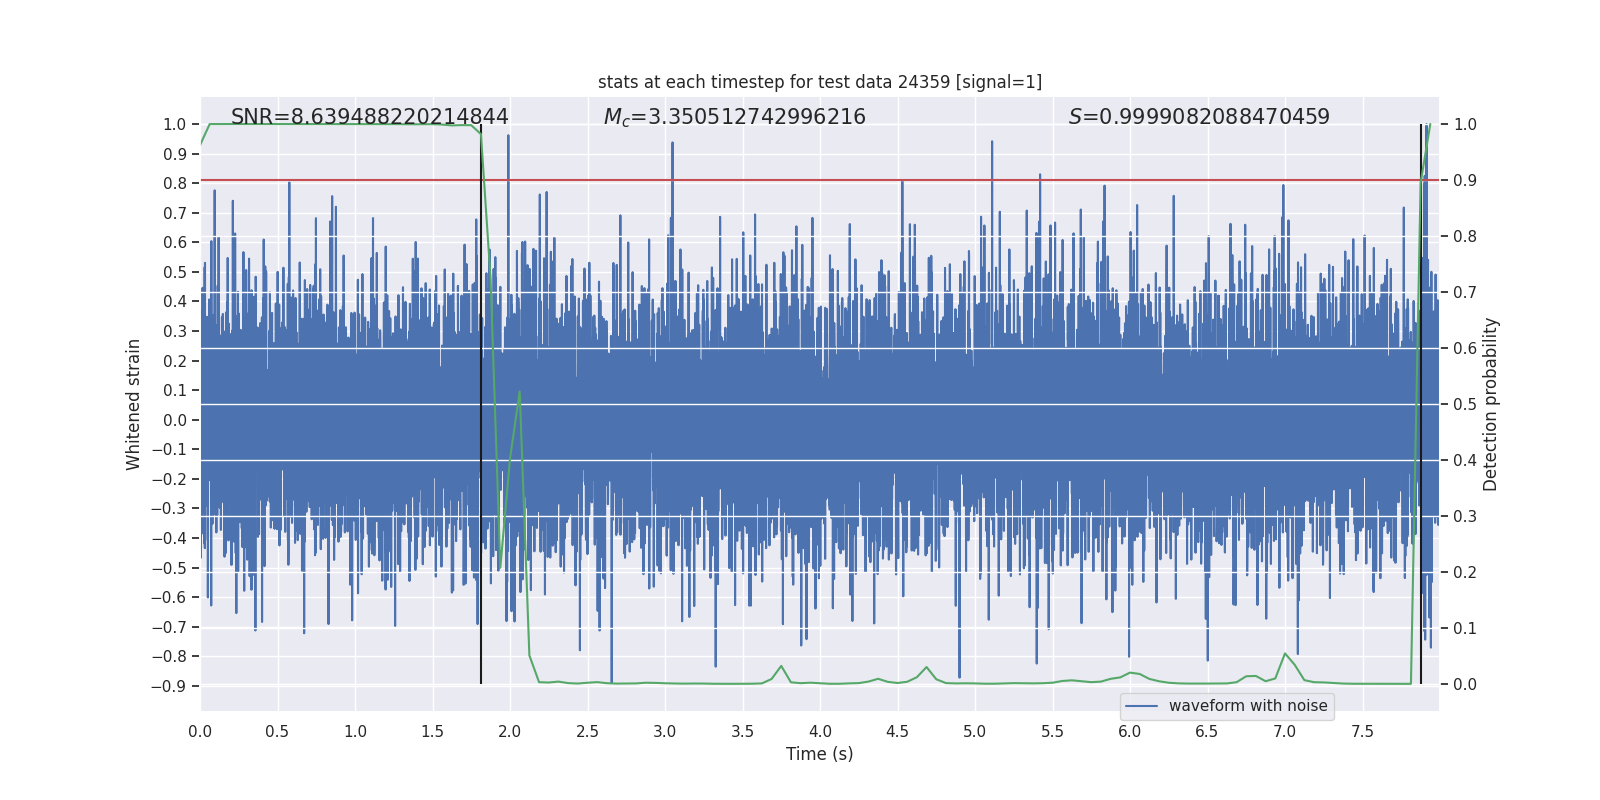Click the chirp mass Mc annotation

(735, 117)
